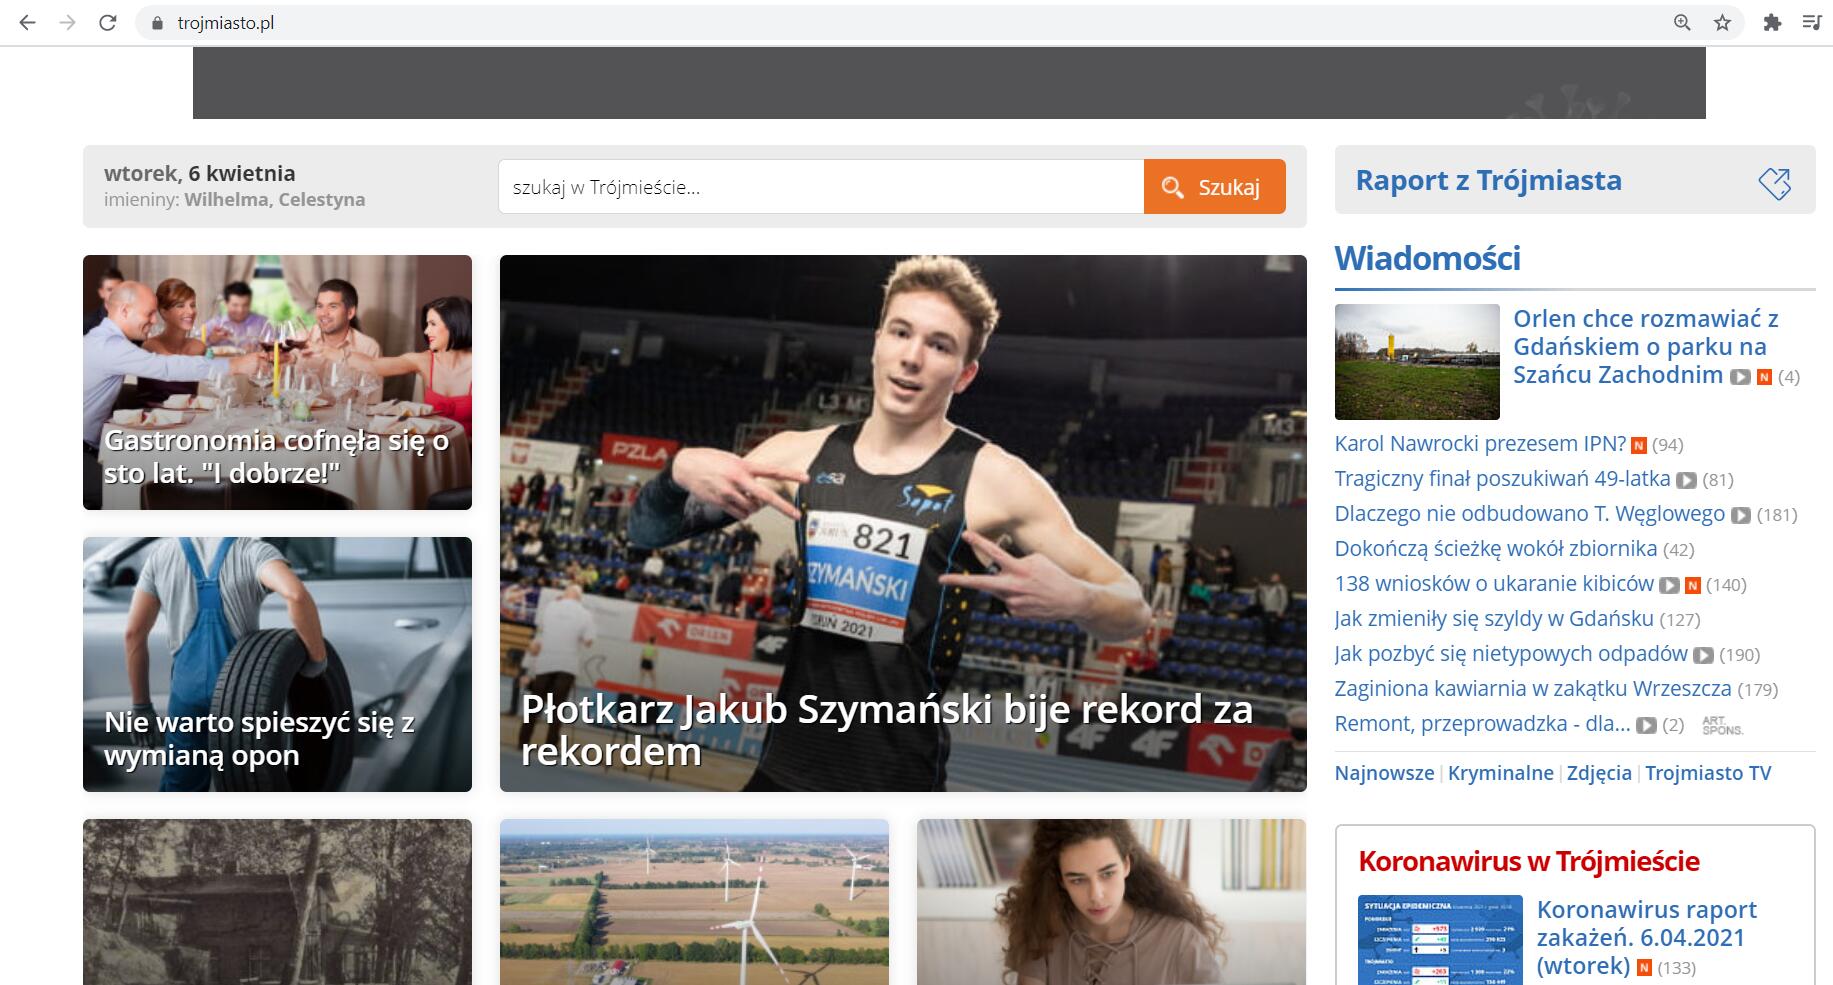This screenshot has width=1833, height=985.
Task: Go to Trojmiasto TV section
Action: (1707, 773)
